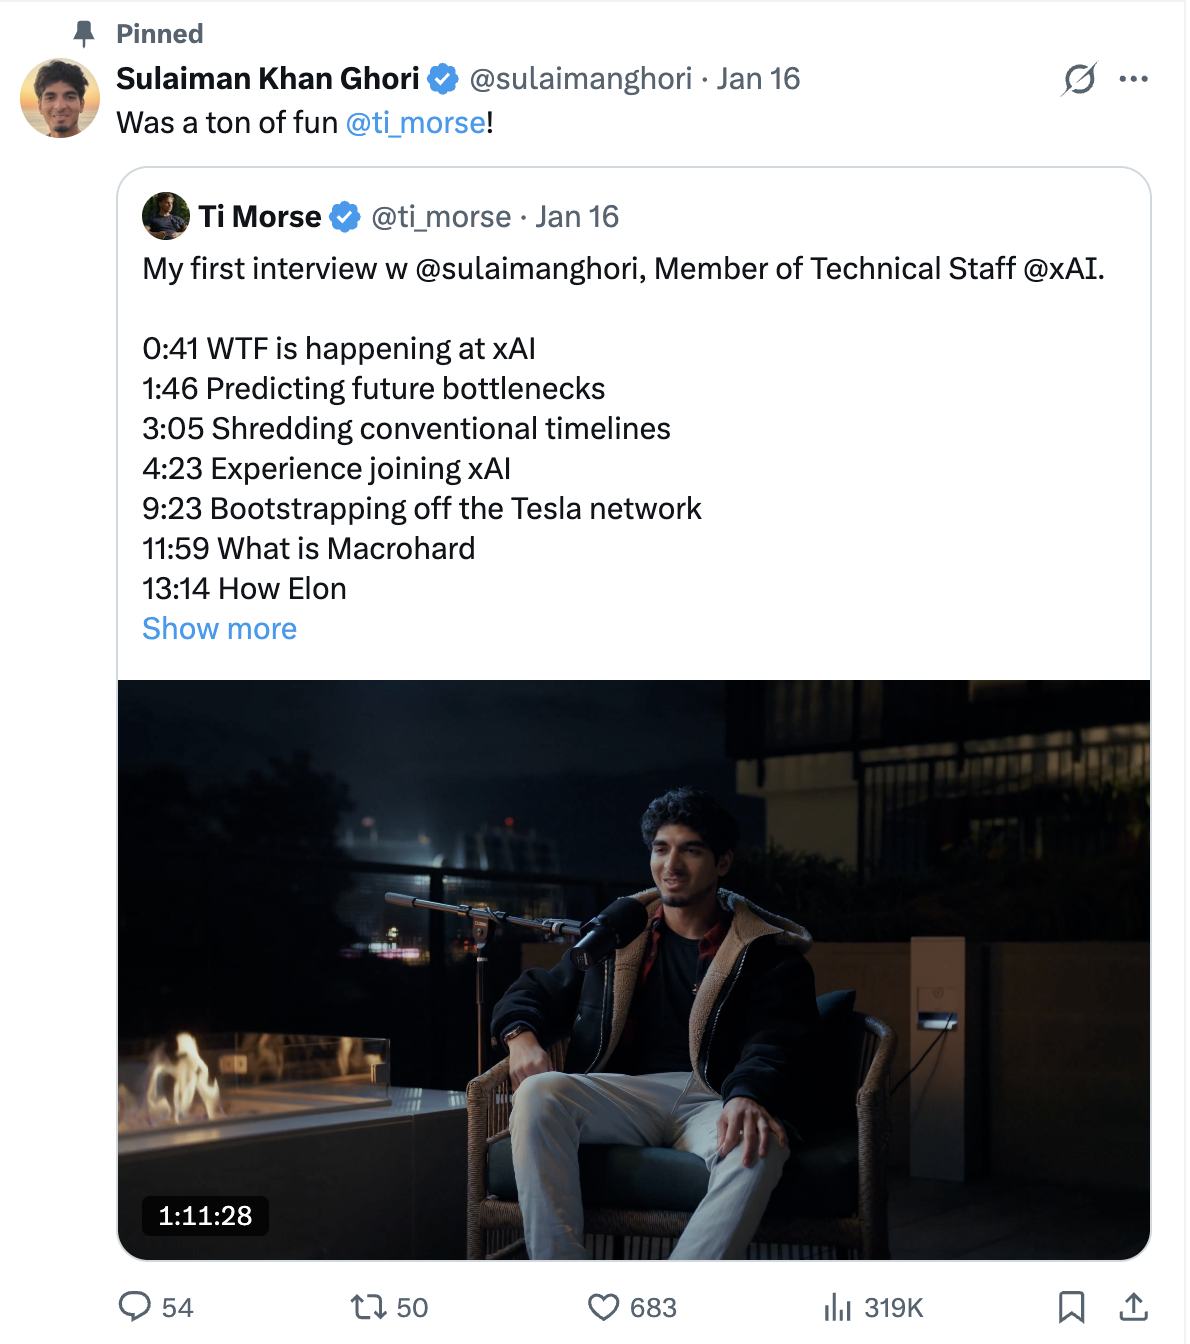
Task: Click the share upload icon
Action: tap(1133, 1306)
